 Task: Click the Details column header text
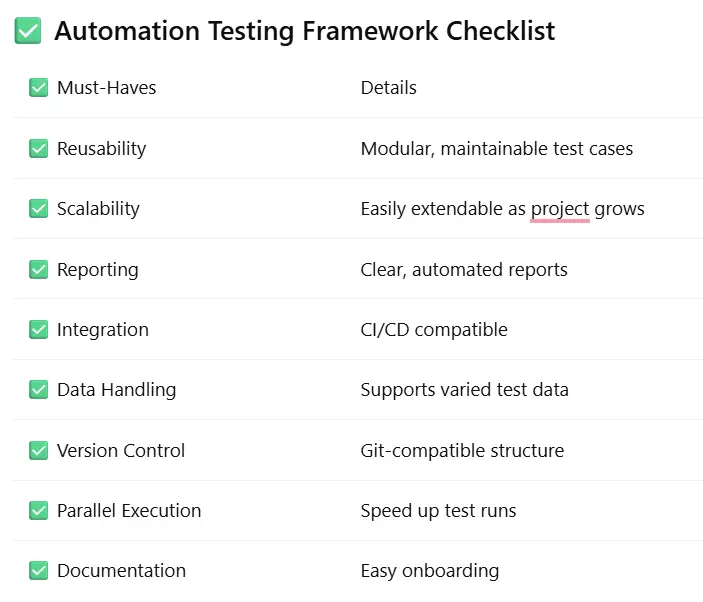coord(389,87)
